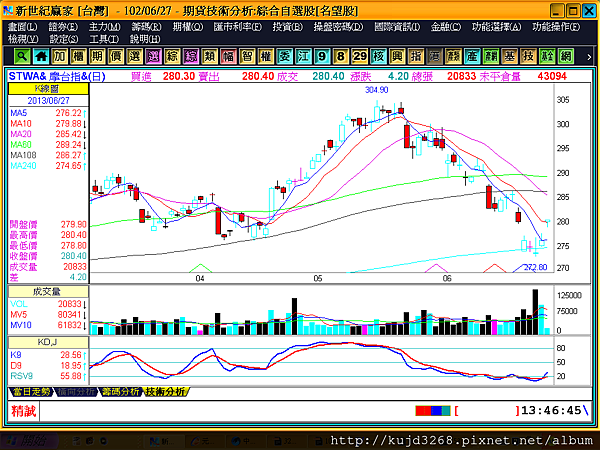Click the green magnifier search icon
This screenshot has height=450, width=600.
coord(22,57)
